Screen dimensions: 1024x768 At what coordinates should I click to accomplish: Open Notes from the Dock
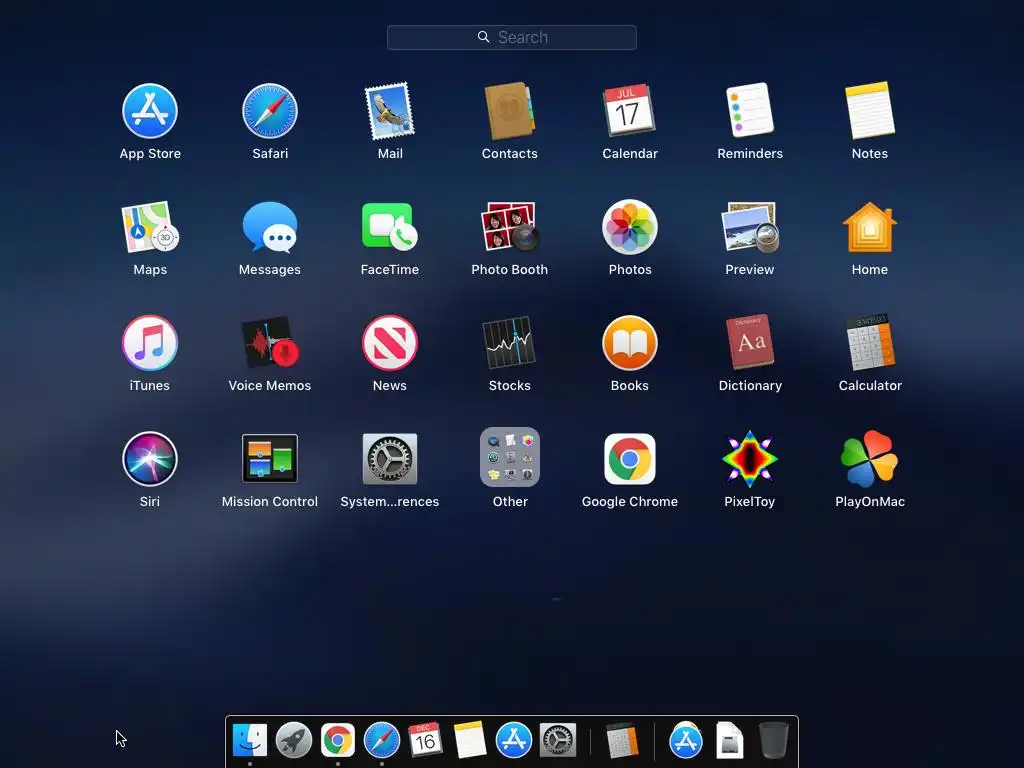click(470, 740)
